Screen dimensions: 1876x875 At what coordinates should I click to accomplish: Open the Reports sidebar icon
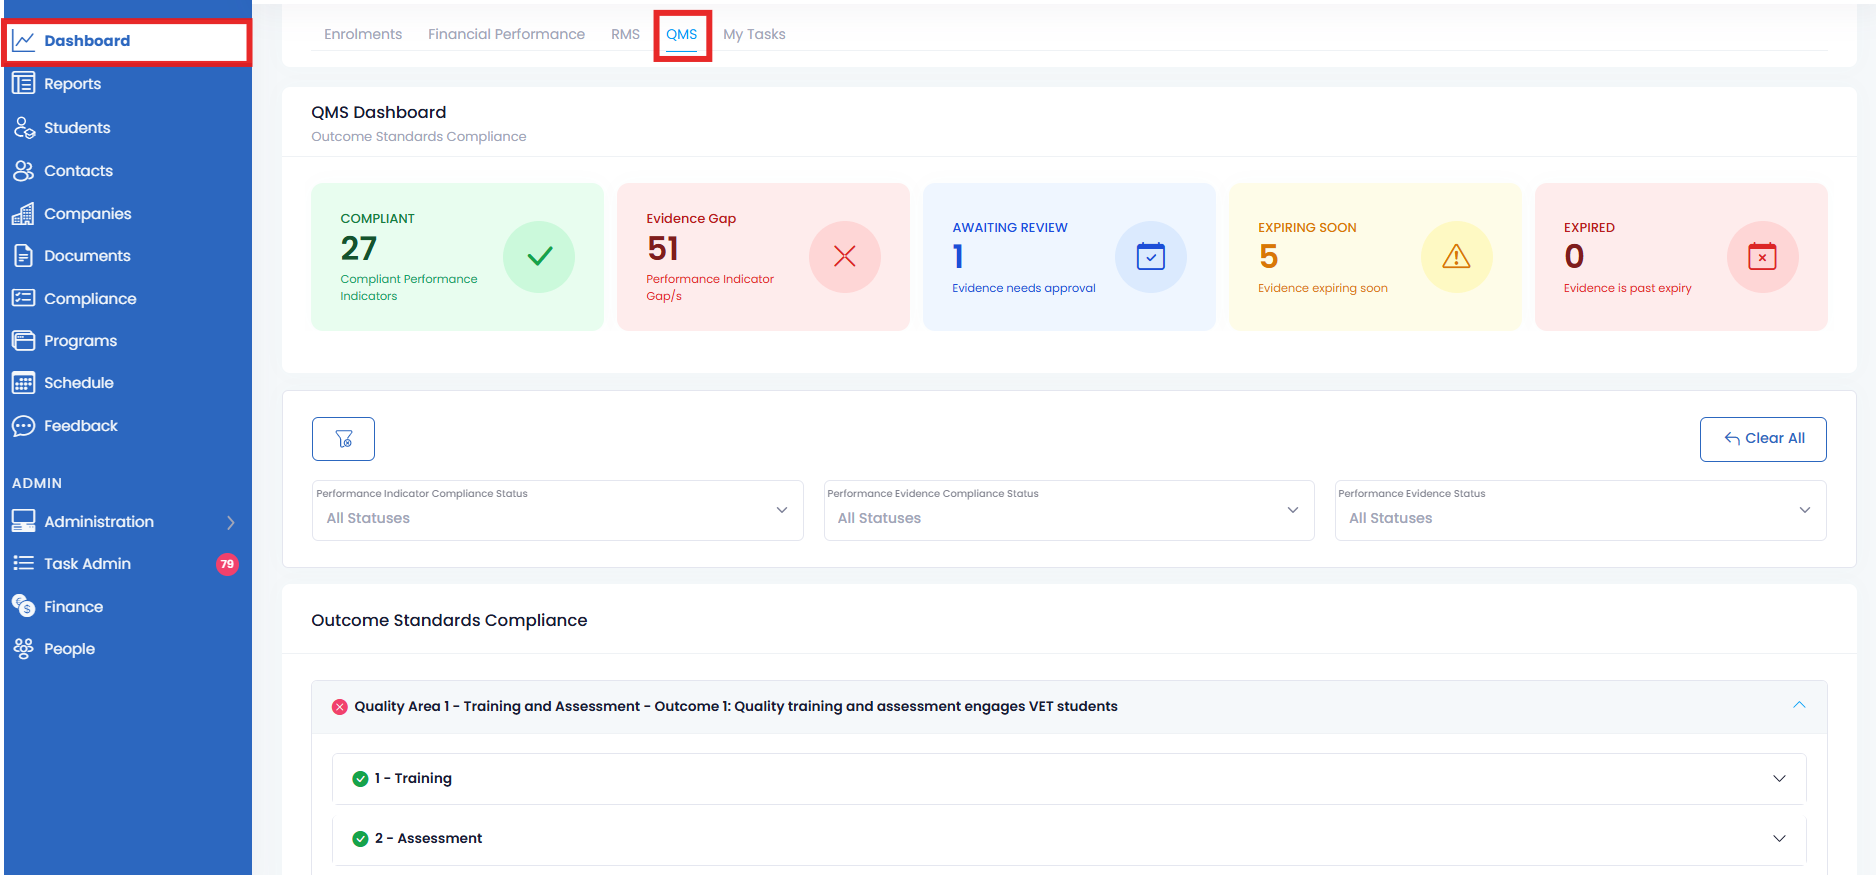coord(24,84)
